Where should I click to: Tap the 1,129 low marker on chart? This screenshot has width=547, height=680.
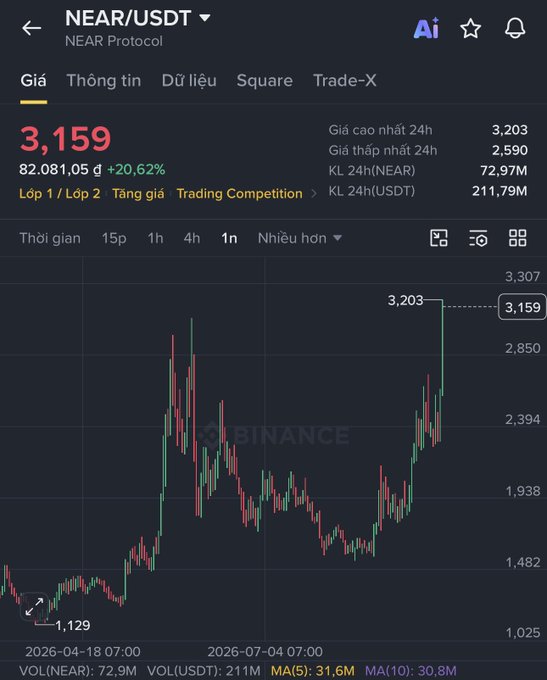72,625
